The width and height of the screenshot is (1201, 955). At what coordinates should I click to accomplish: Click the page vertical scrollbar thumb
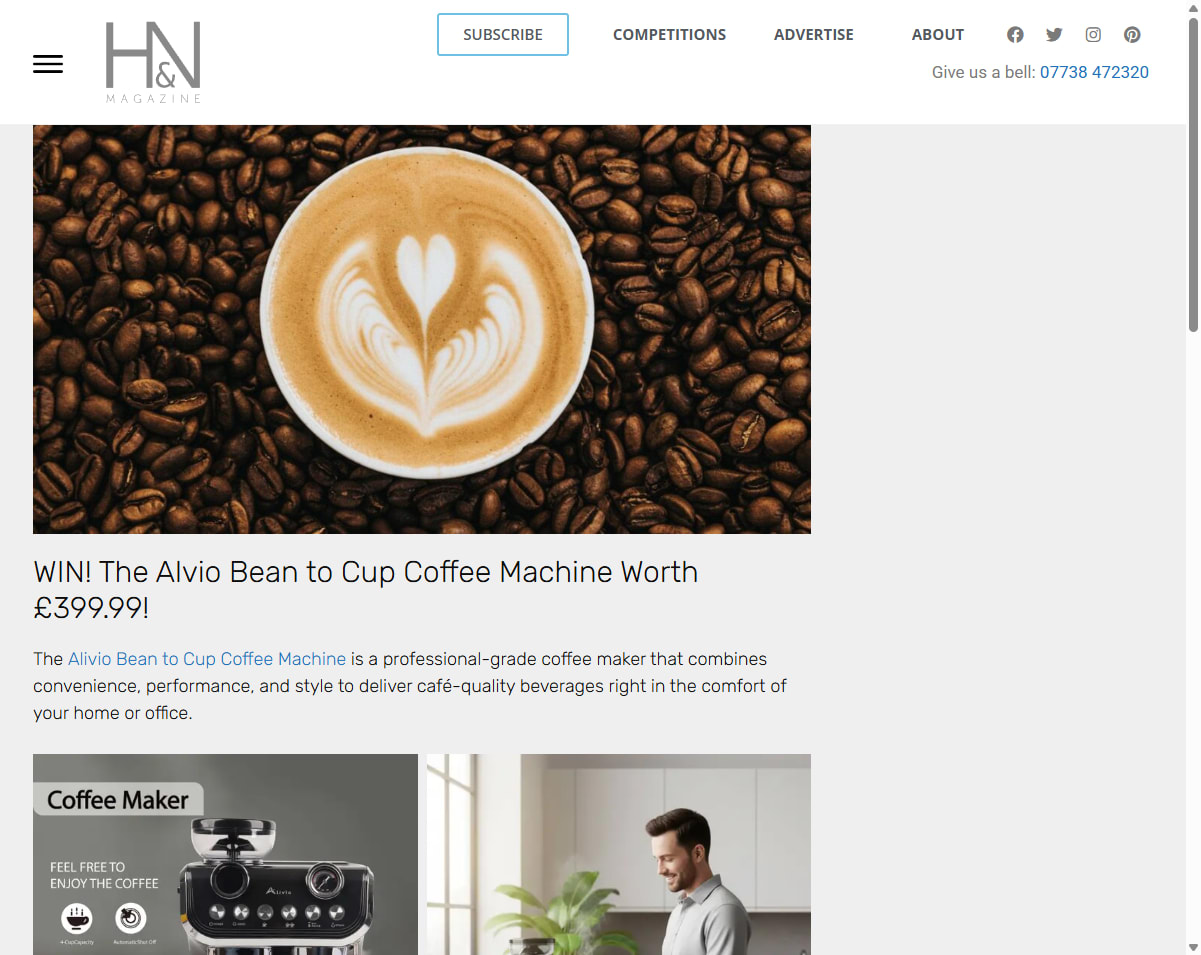point(1193,175)
